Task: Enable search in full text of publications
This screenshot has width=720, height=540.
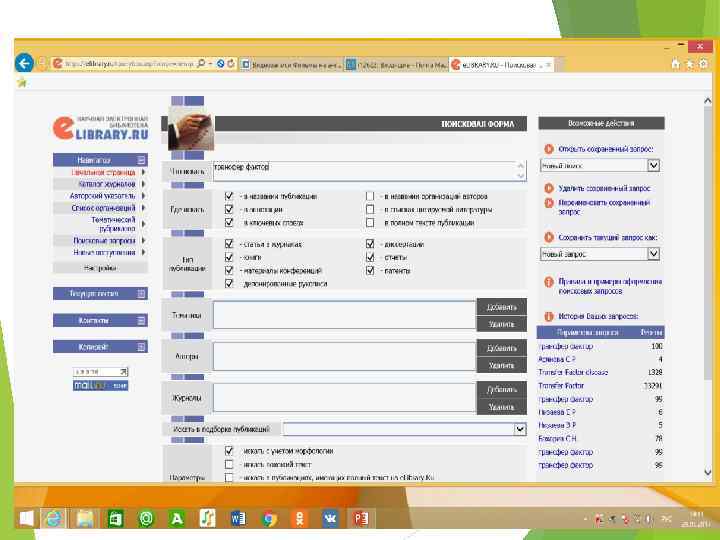Action: click(370, 222)
